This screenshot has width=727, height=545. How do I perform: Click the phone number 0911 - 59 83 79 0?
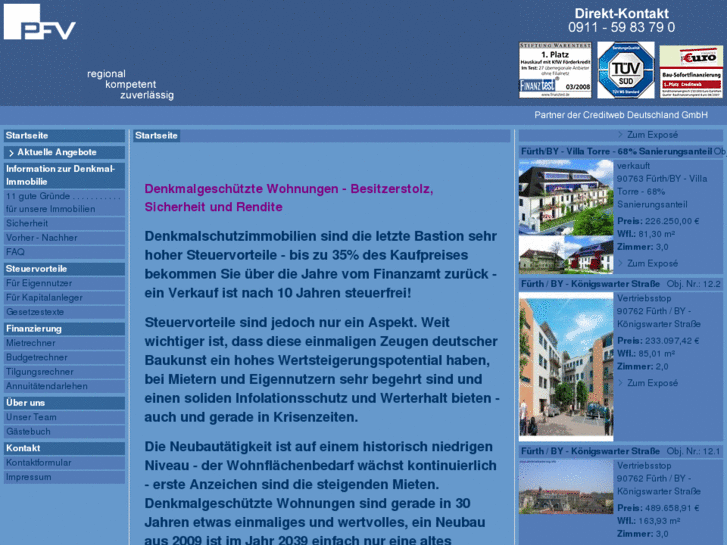tap(621, 27)
